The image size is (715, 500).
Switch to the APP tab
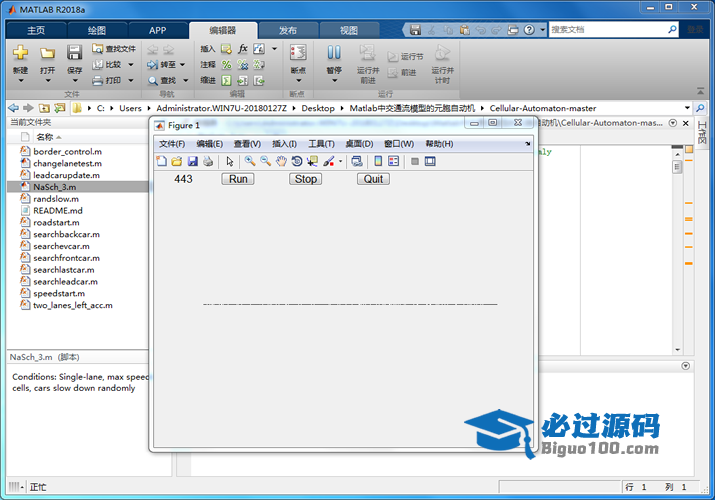coord(157,31)
